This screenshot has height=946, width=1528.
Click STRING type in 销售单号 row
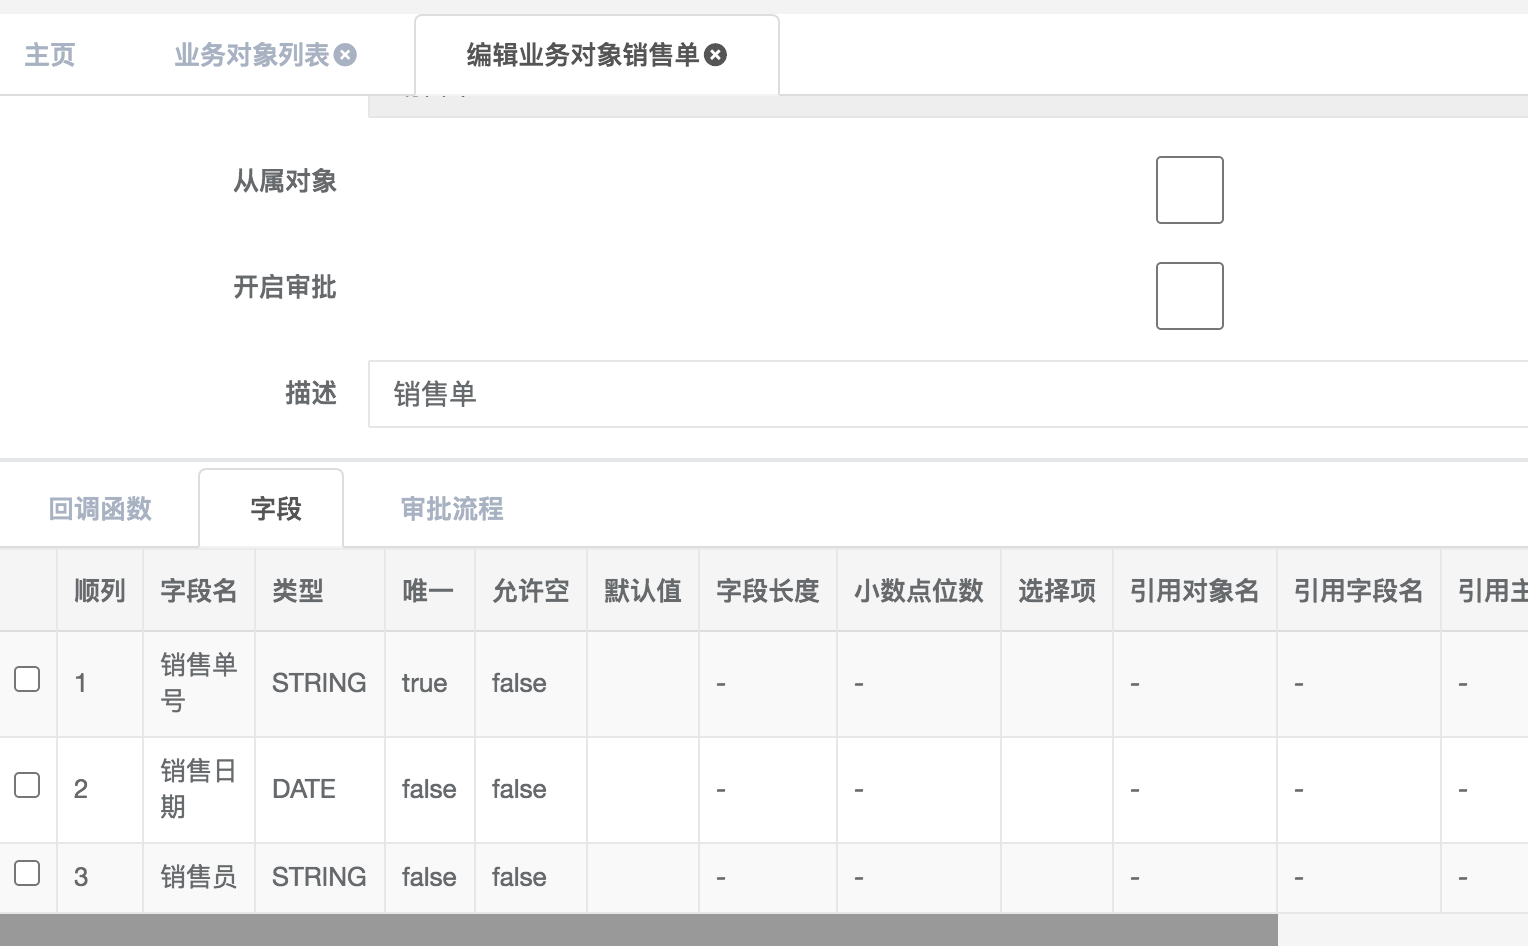click(x=319, y=683)
